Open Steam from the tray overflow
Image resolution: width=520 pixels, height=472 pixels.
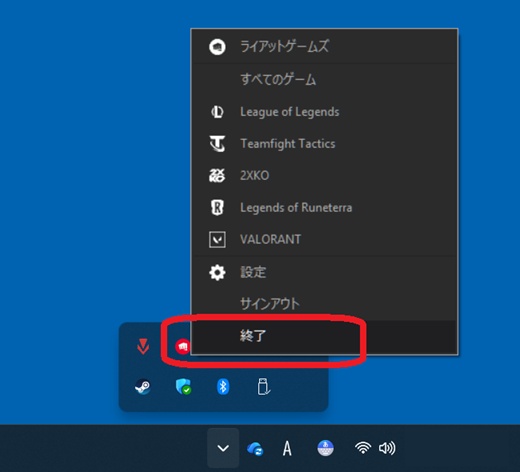[x=143, y=387]
